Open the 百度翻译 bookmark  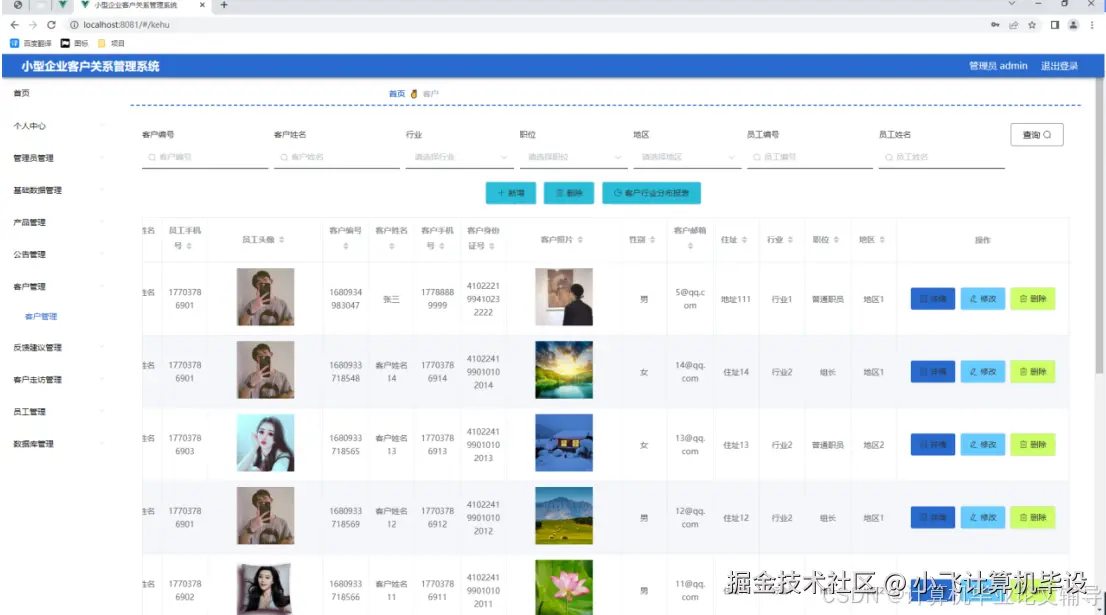(31, 43)
